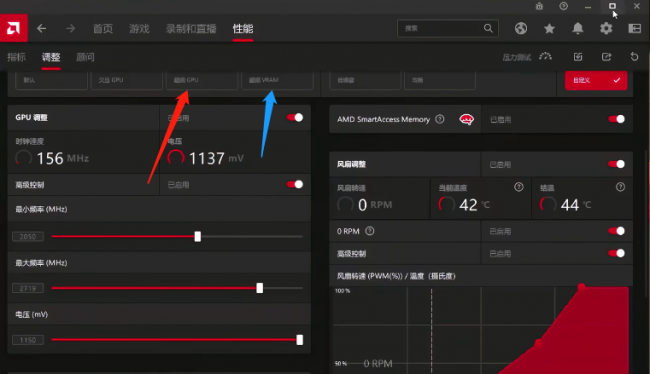Toggle GPU 调整 switch

pyautogui.click(x=295, y=118)
